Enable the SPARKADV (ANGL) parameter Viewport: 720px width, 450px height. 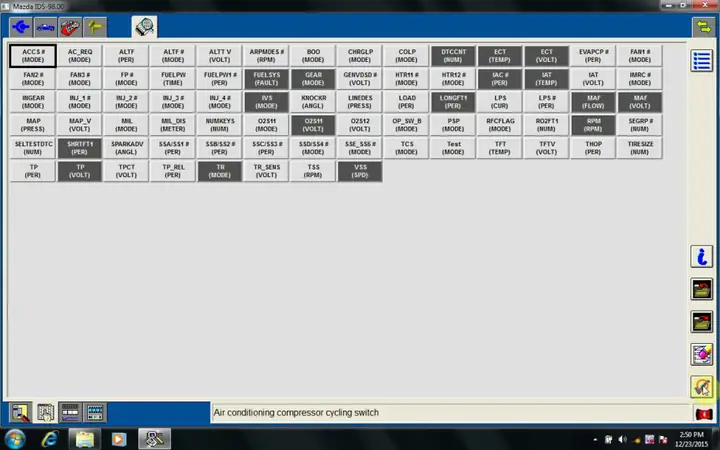coord(127,148)
